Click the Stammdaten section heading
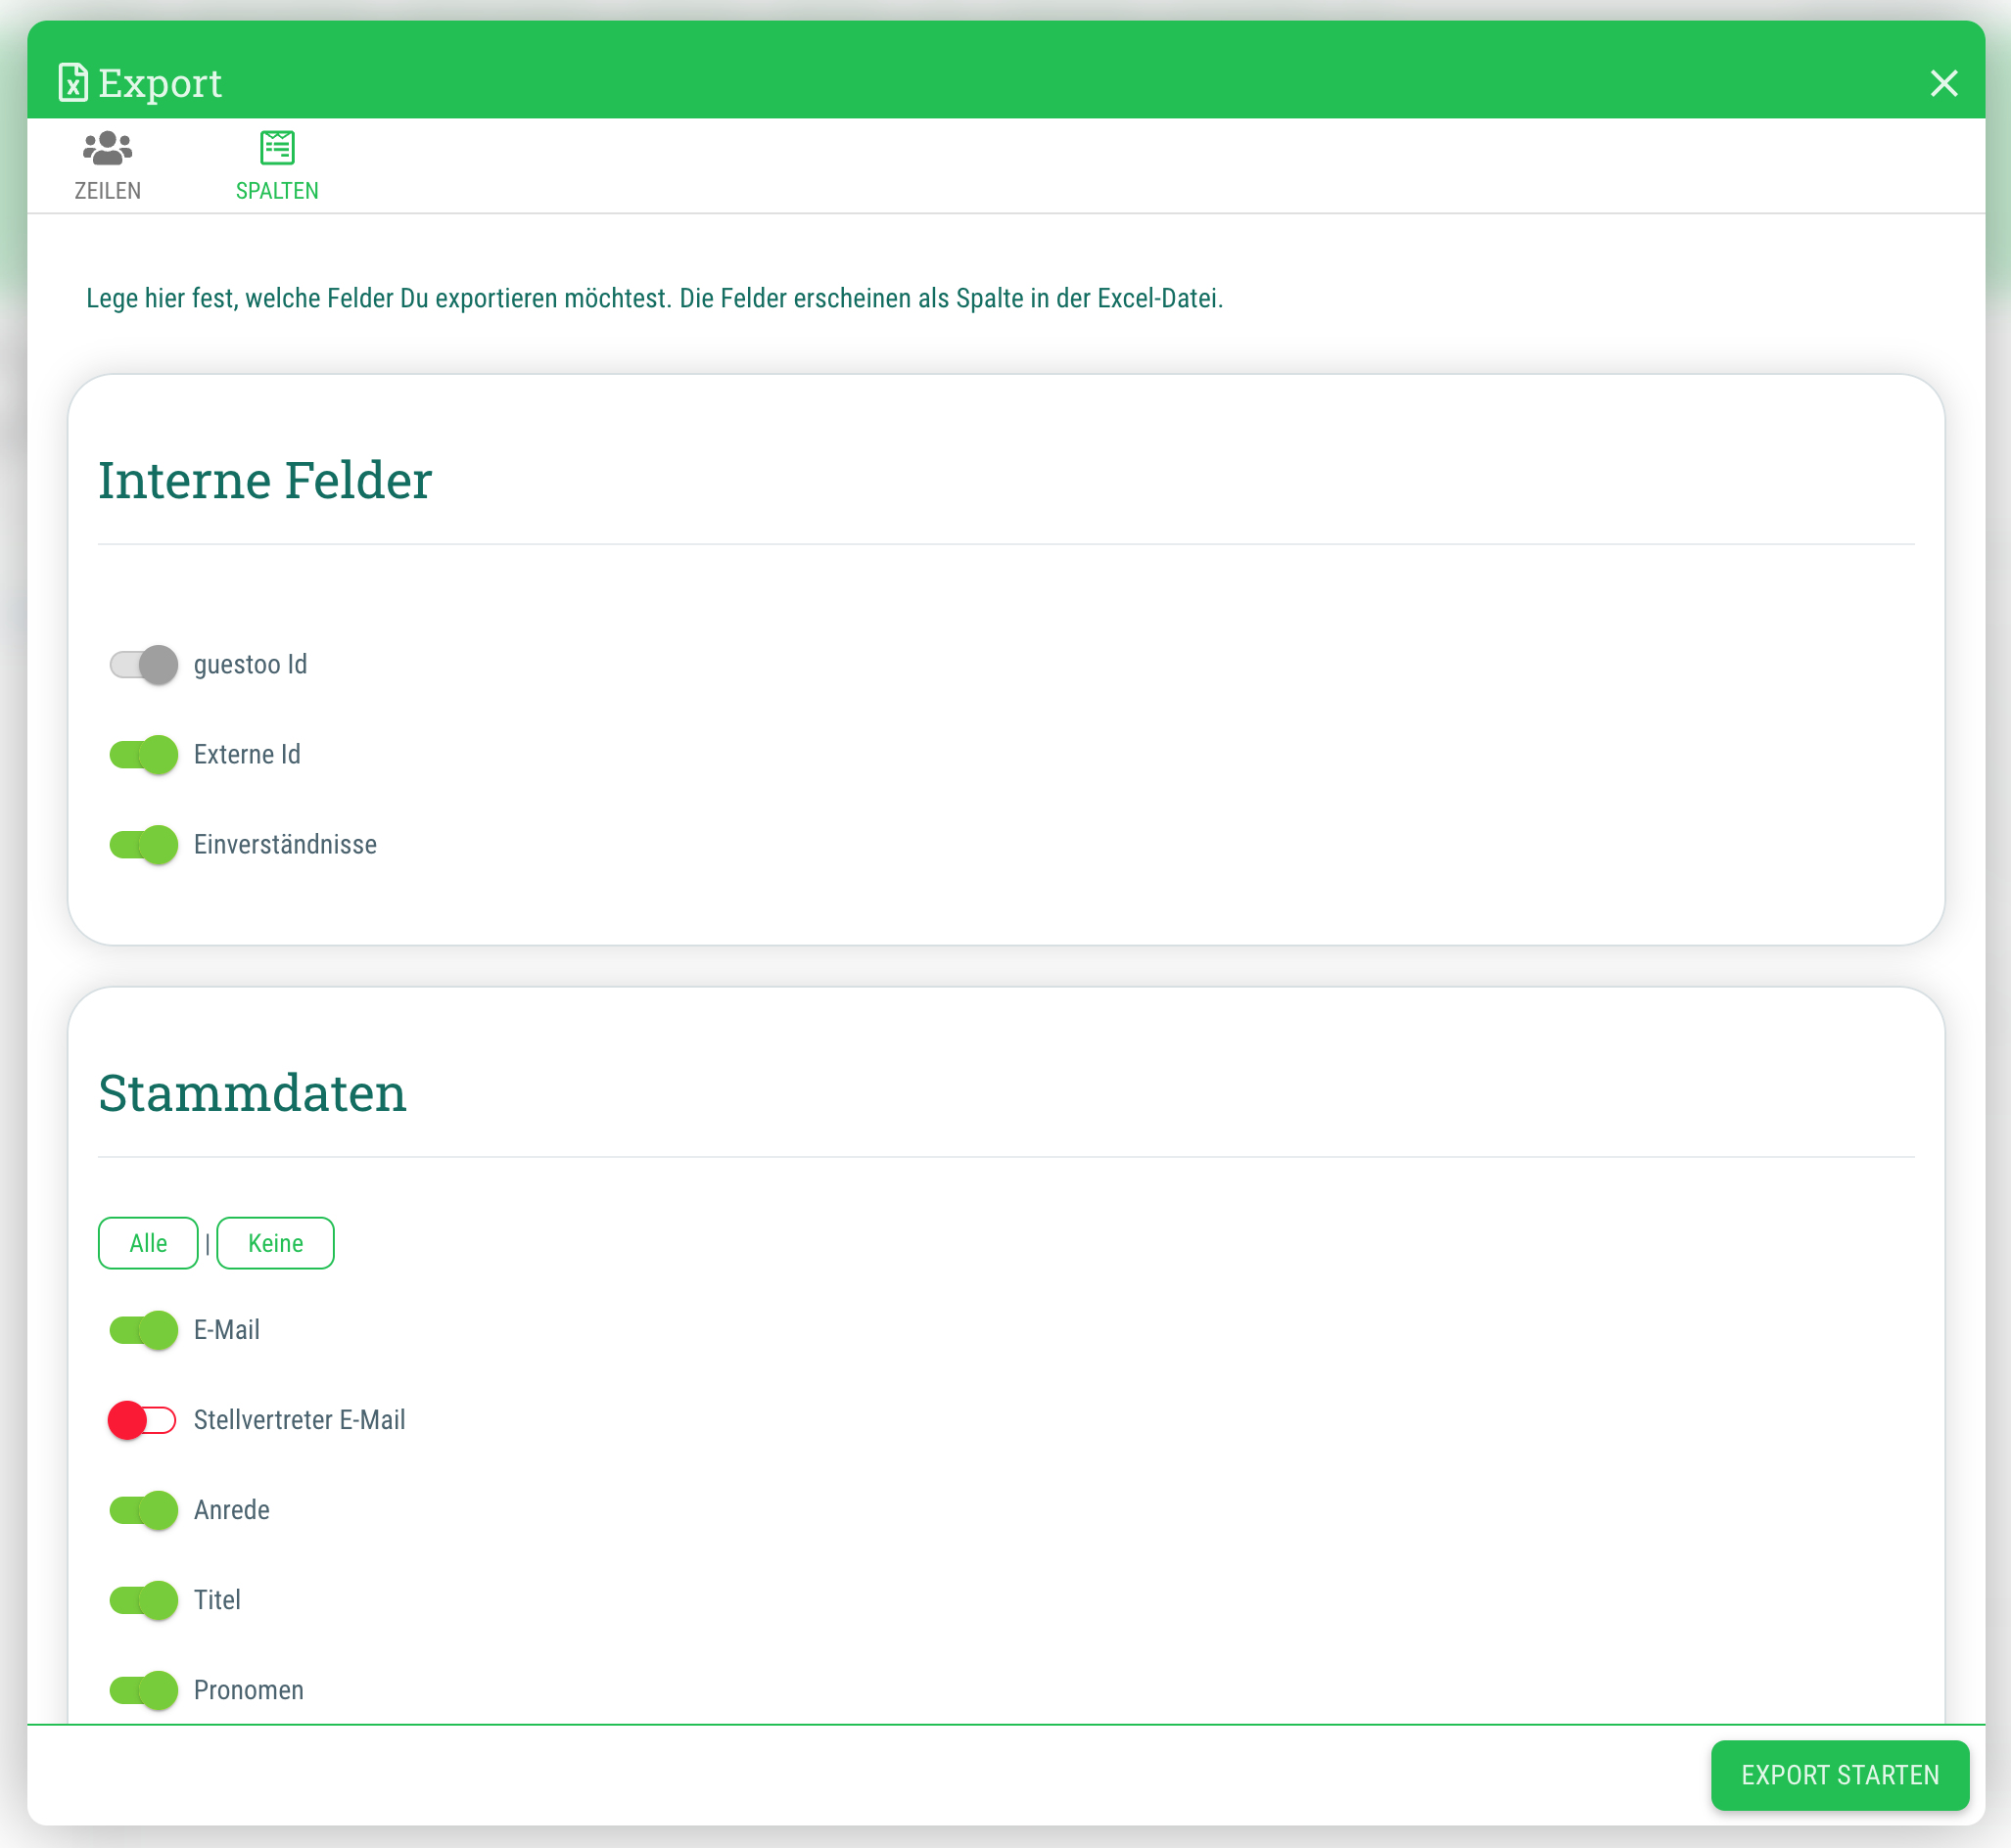 click(252, 1093)
